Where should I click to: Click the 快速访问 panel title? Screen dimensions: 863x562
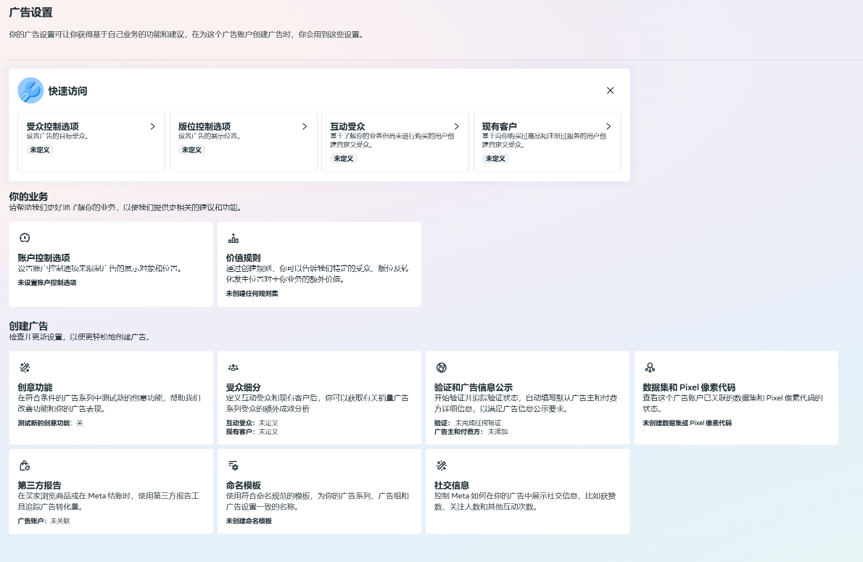68,91
